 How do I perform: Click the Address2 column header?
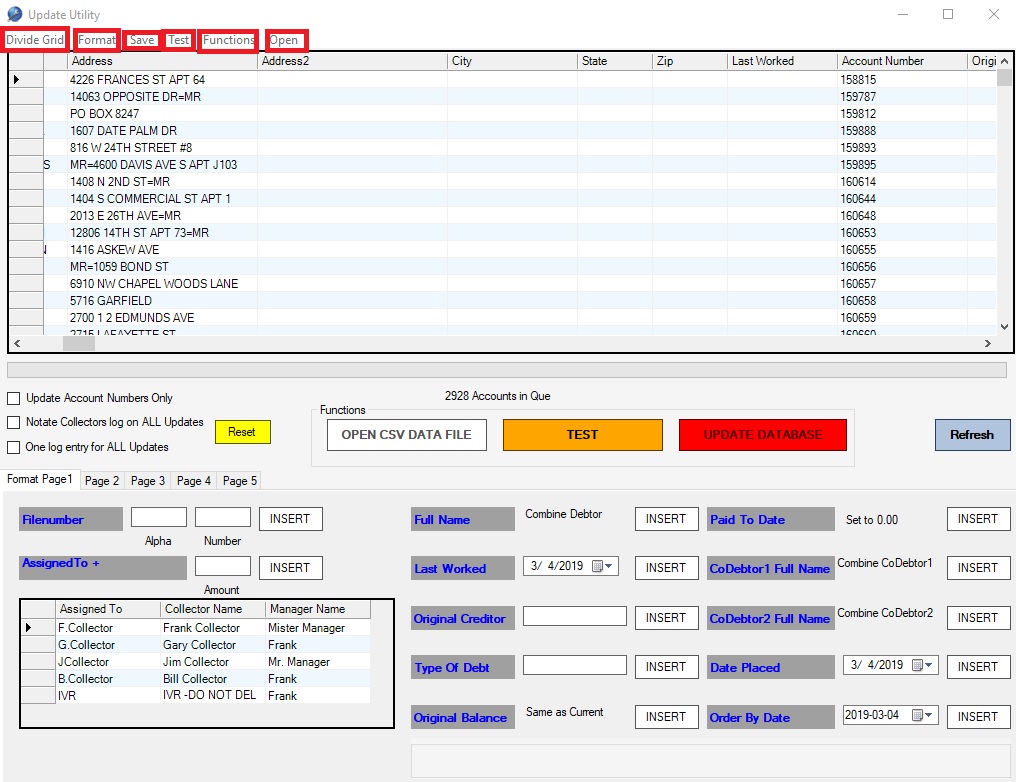[x=352, y=61]
